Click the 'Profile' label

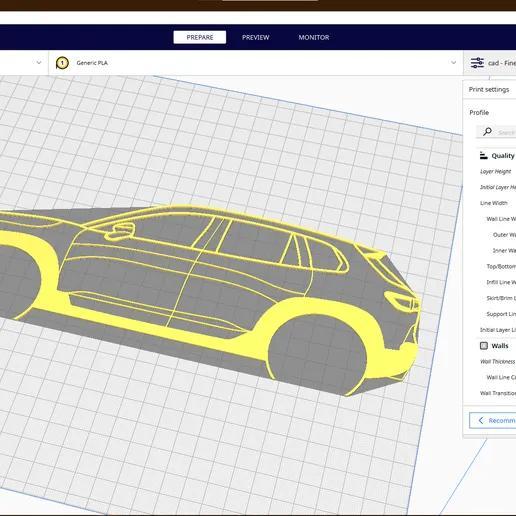coord(479,113)
